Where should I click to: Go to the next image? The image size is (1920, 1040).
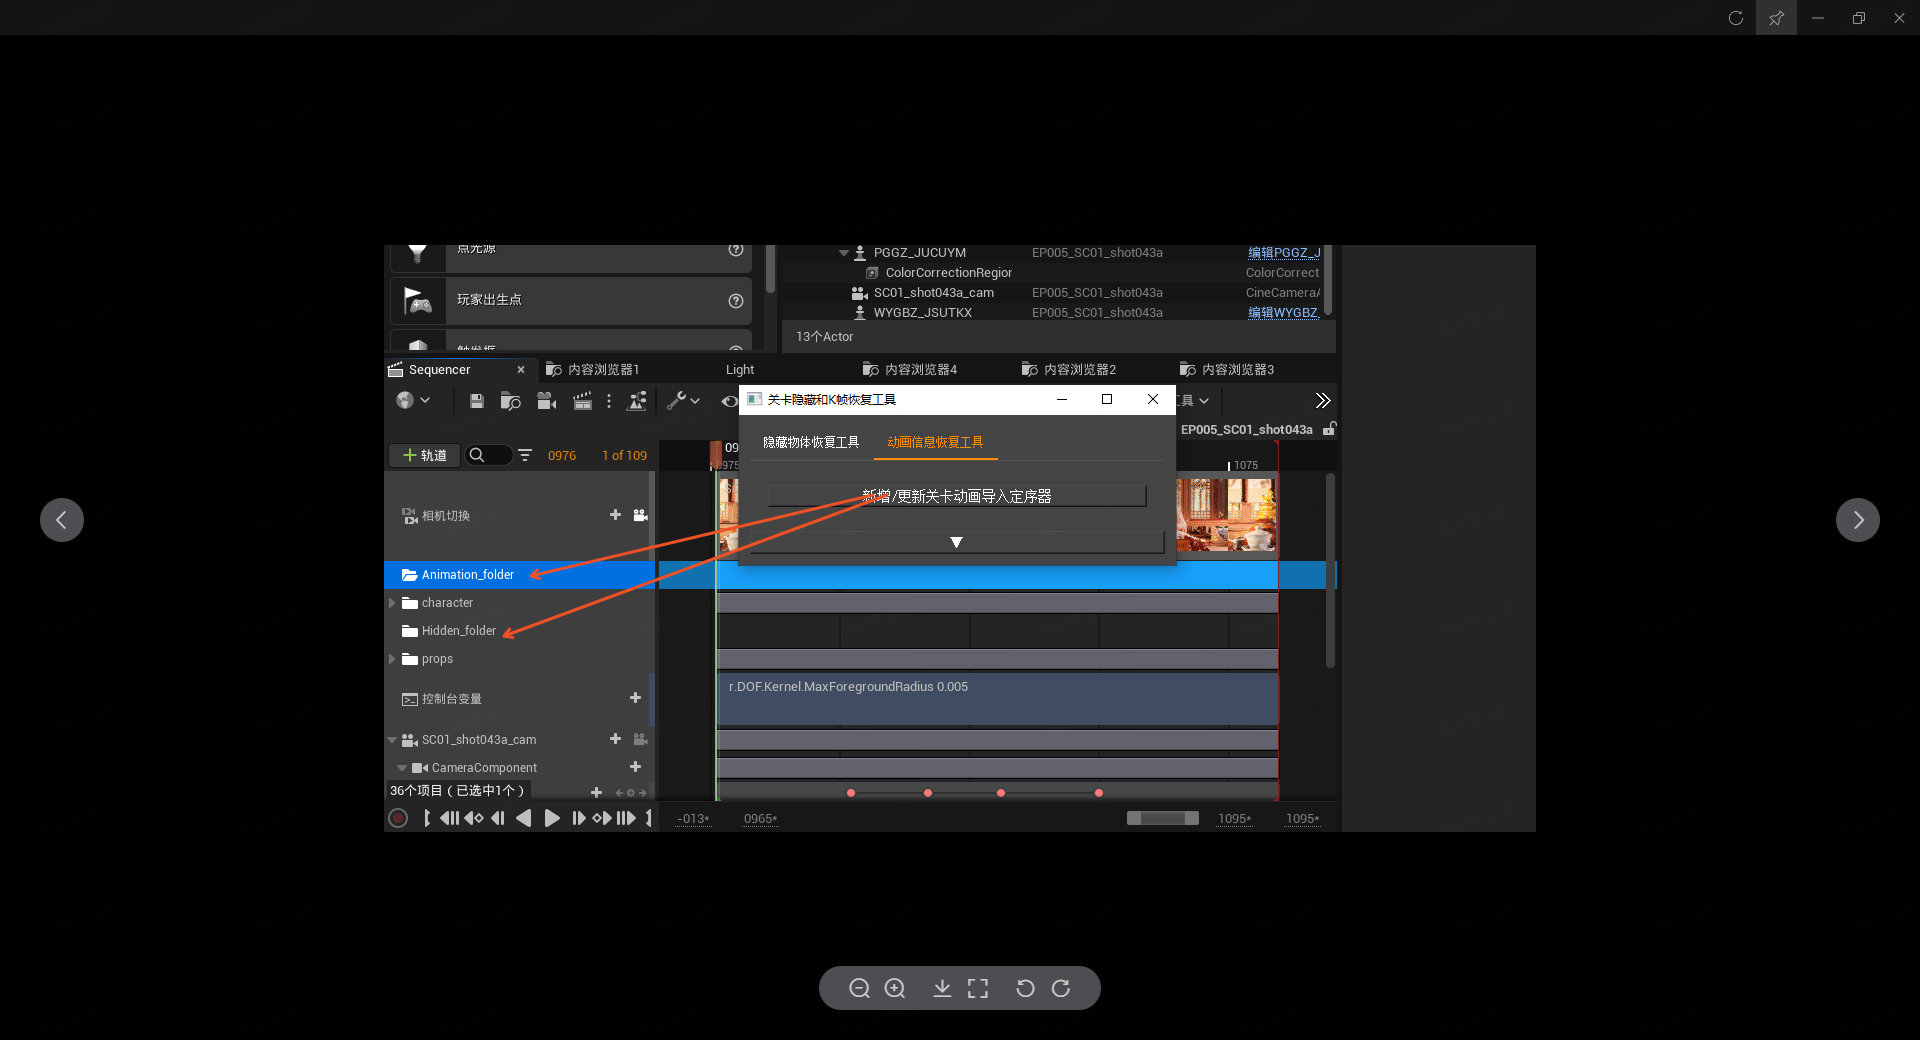[1857, 520]
